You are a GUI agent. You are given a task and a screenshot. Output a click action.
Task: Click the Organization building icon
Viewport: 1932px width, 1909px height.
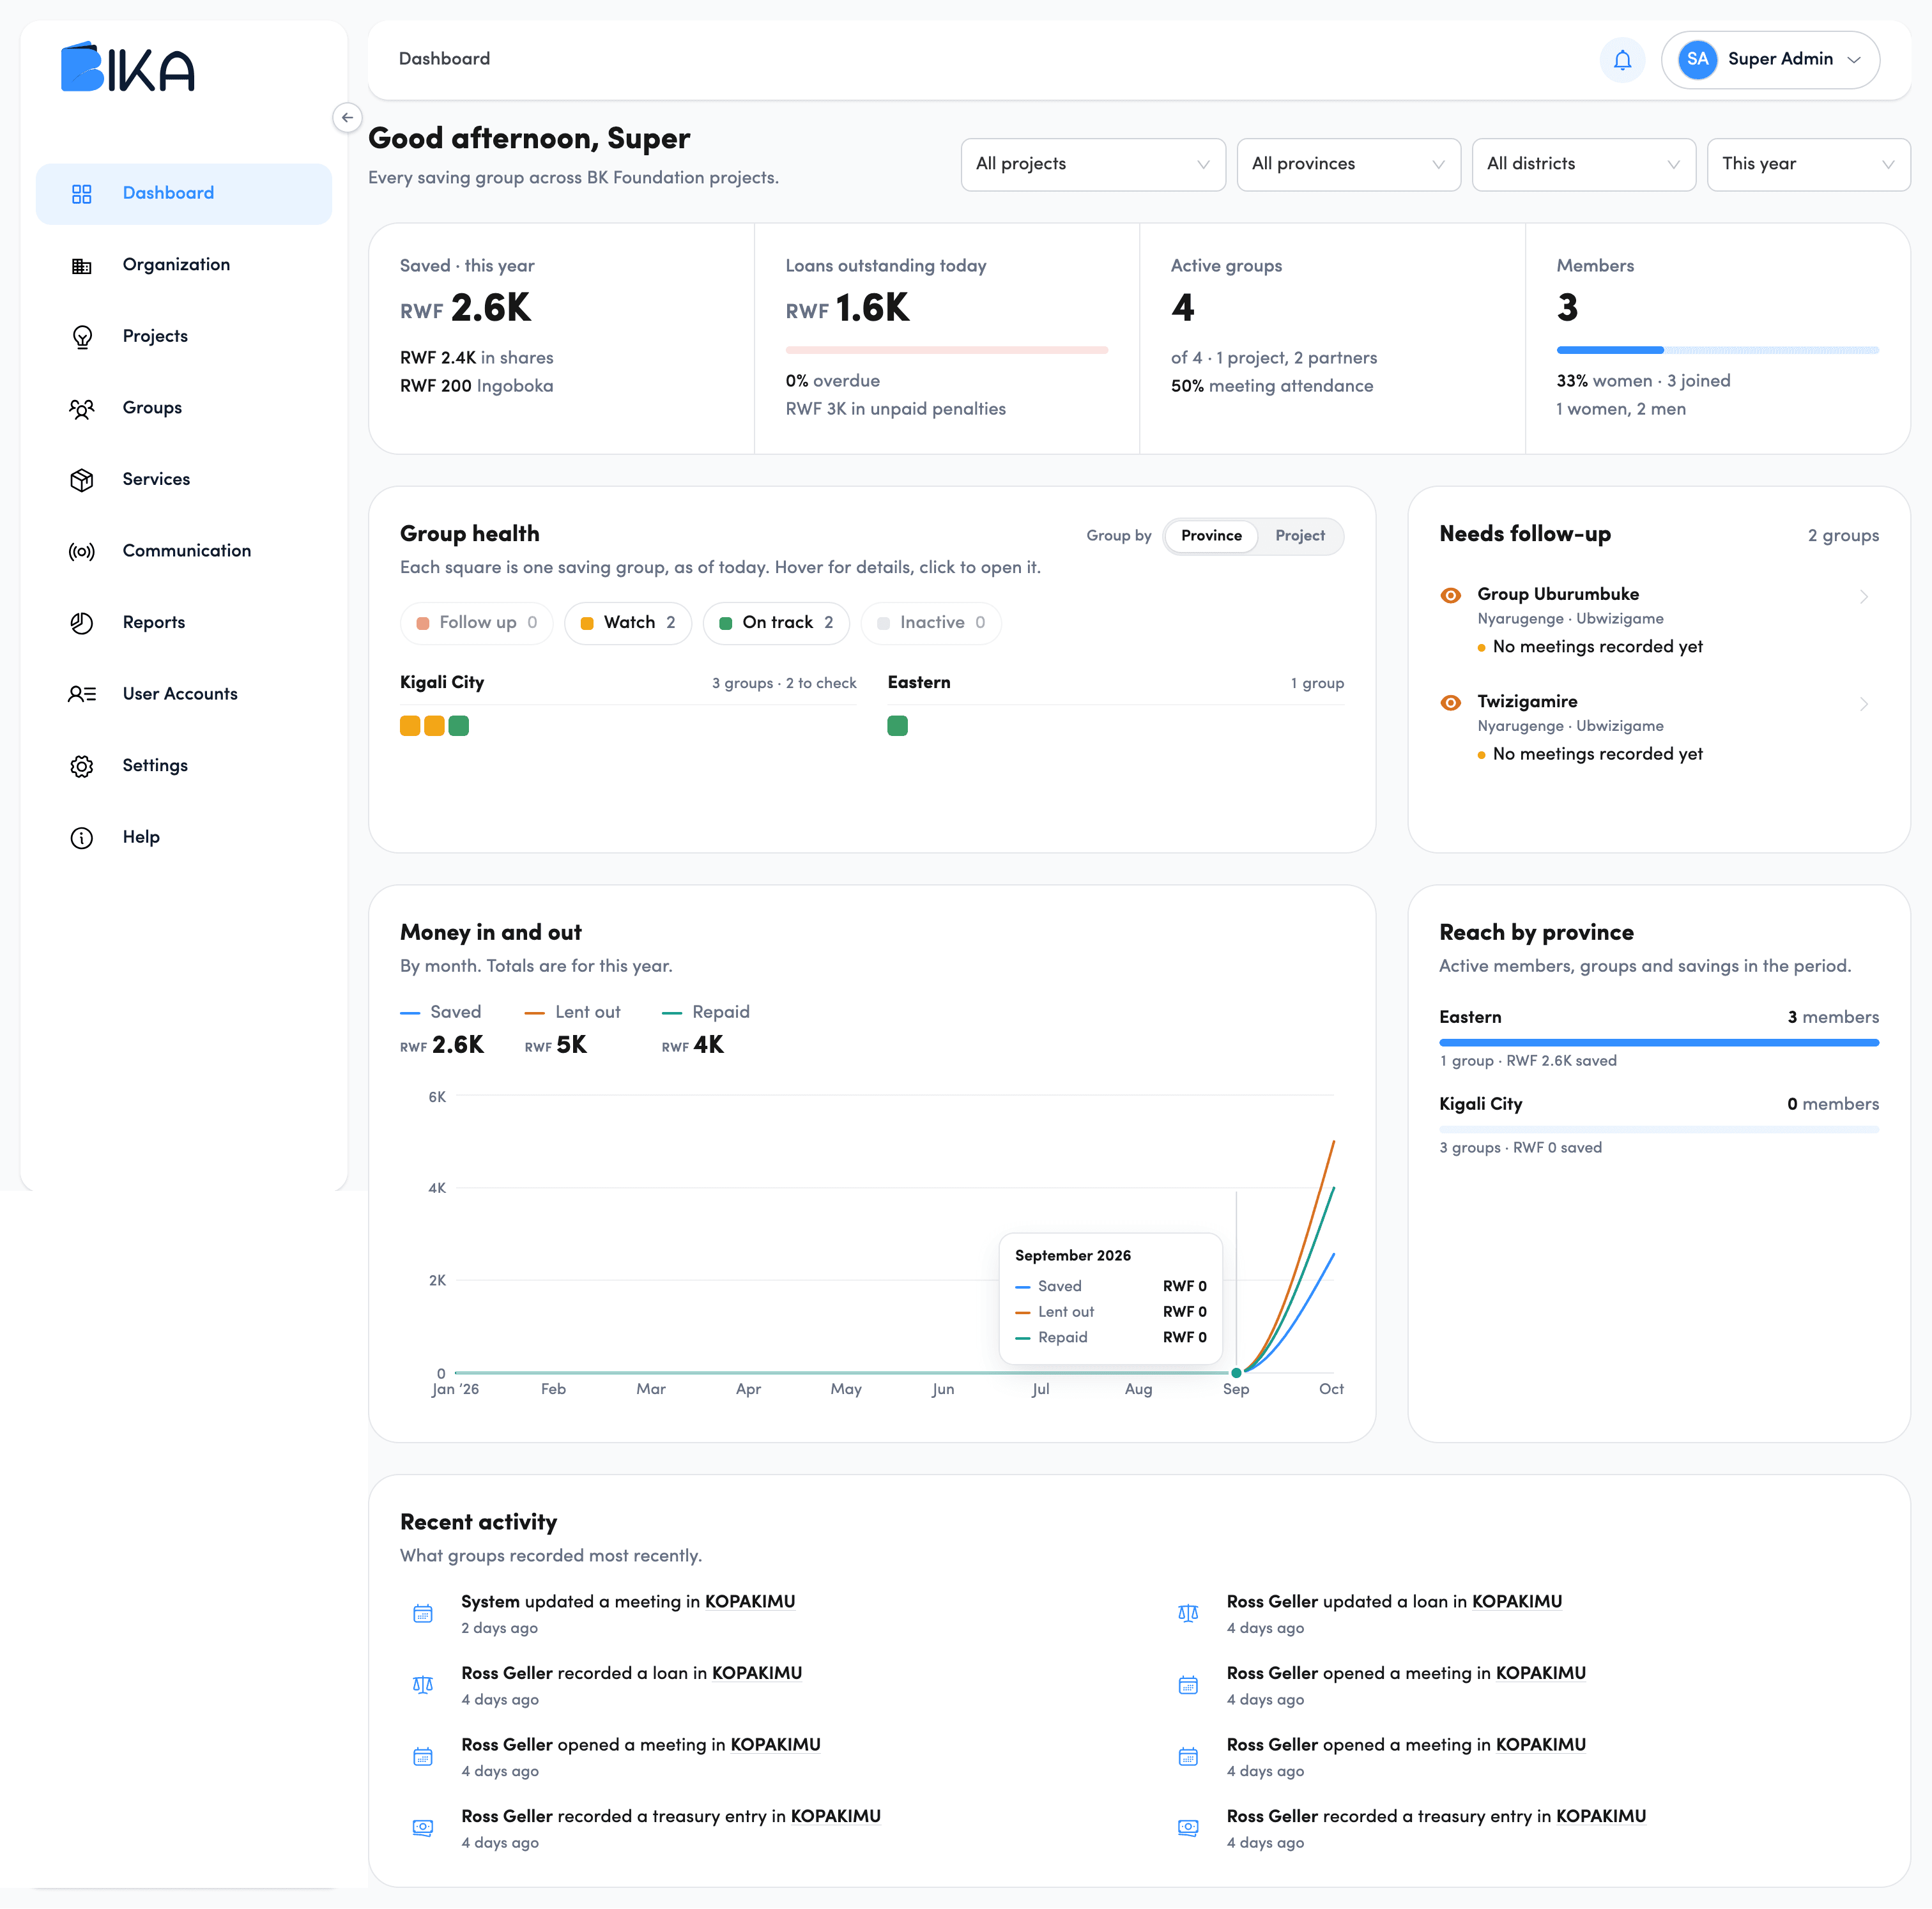[82, 265]
